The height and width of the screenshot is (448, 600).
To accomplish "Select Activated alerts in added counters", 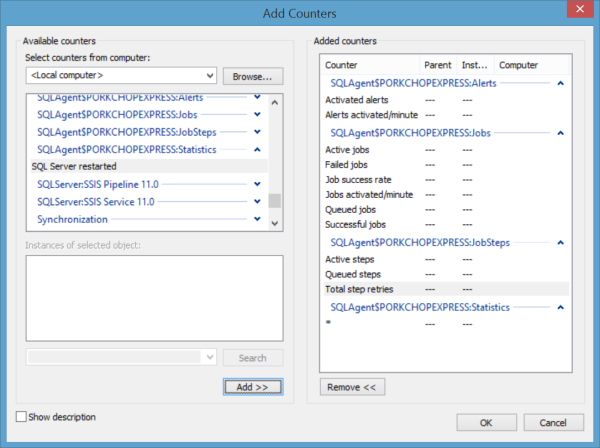I will coord(446,100).
